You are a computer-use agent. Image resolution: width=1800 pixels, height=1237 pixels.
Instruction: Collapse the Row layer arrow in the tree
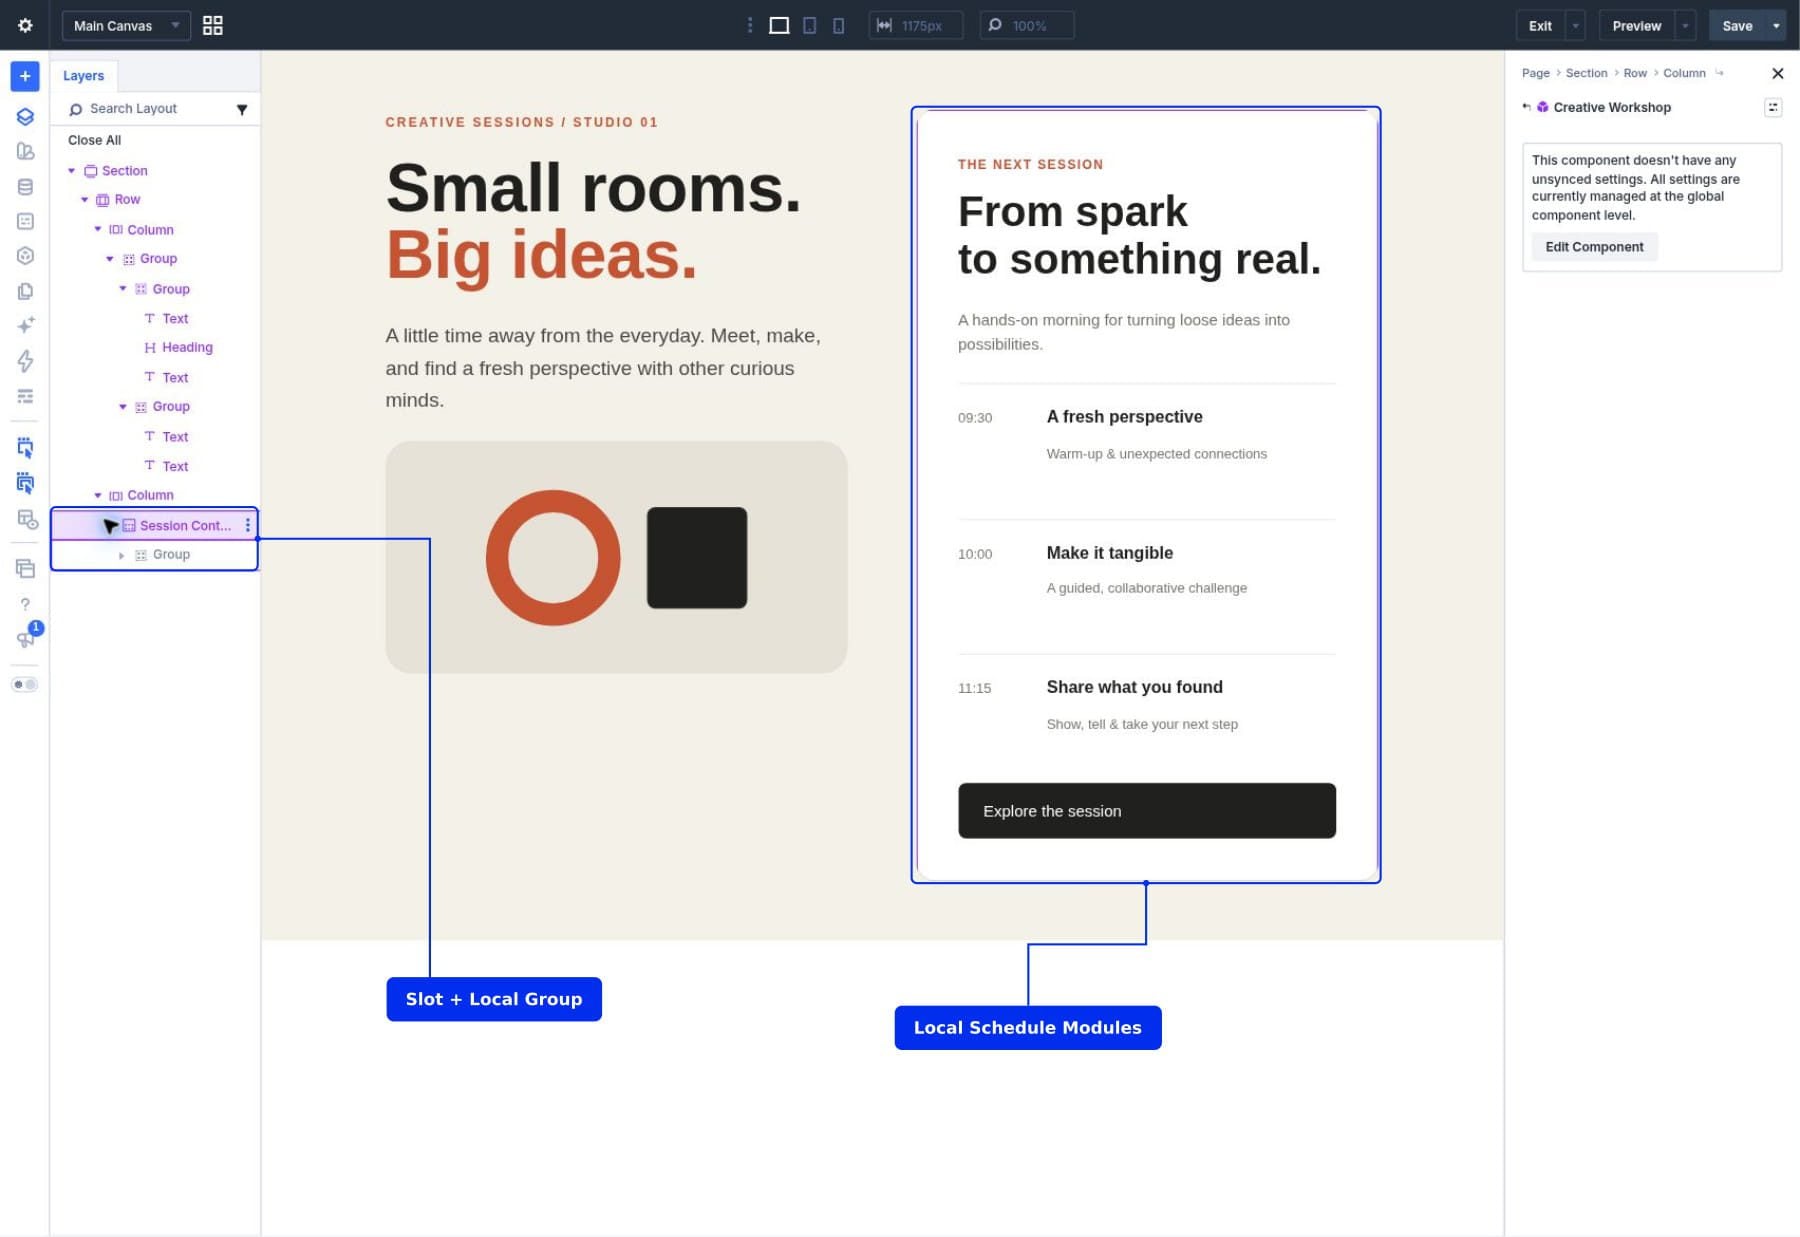pos(85,200)
